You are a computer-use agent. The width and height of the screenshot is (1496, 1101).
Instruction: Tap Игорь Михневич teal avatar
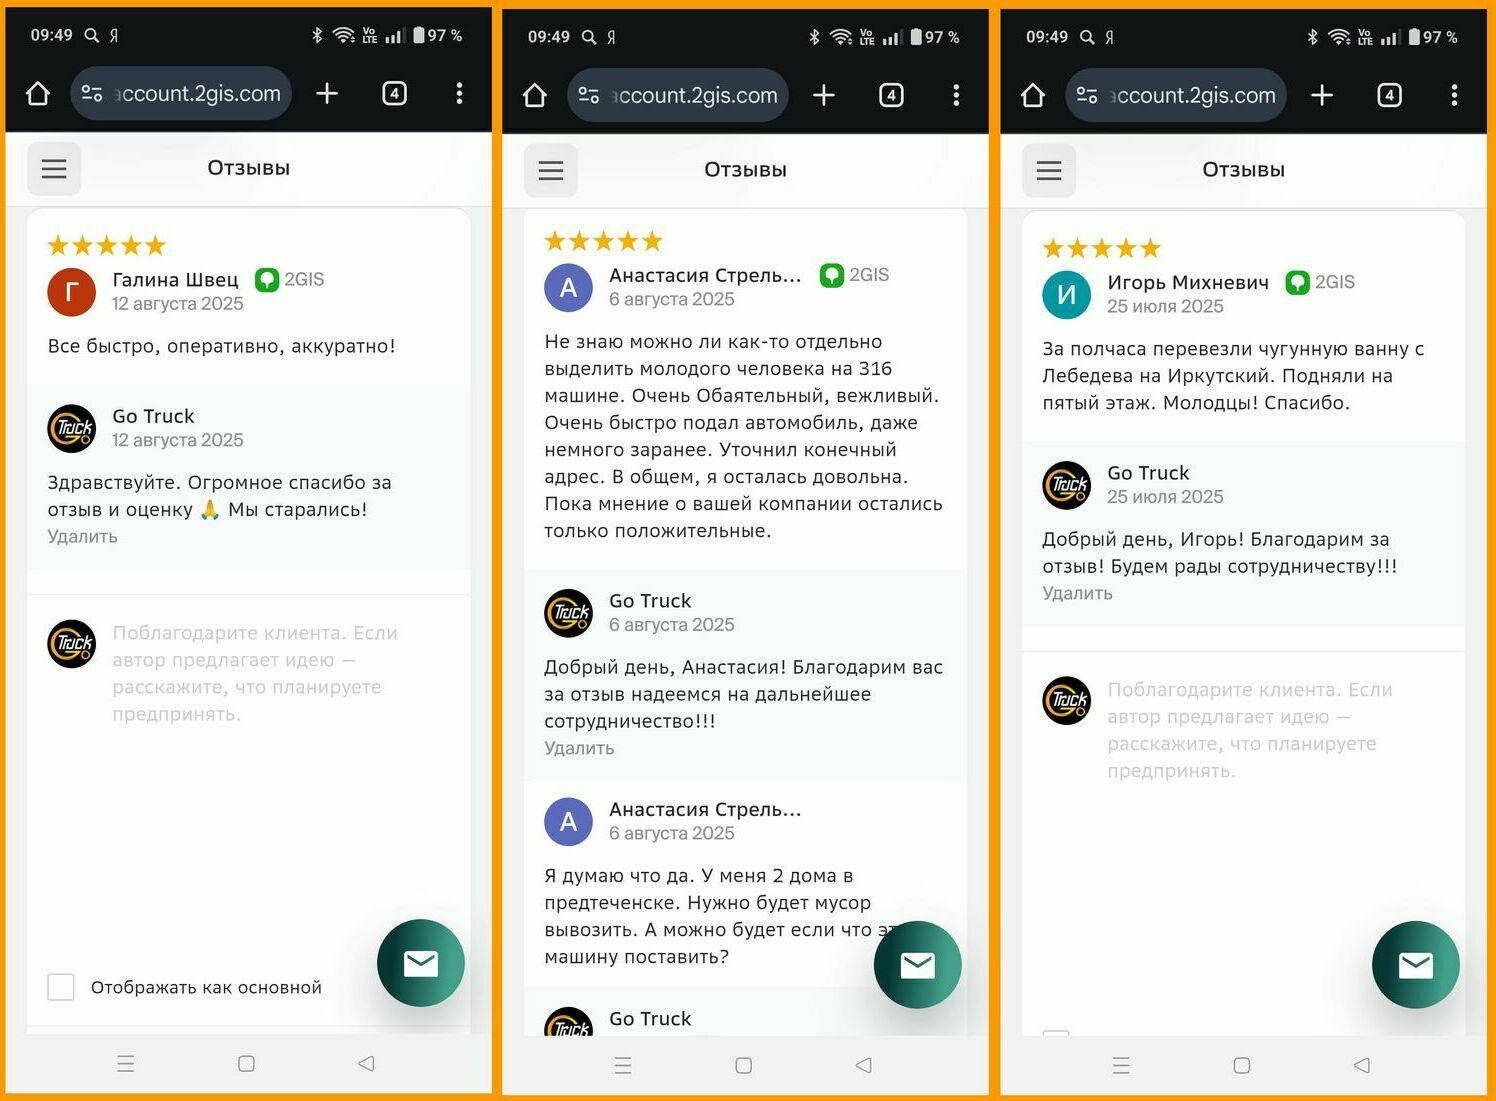pos(1067,295)
